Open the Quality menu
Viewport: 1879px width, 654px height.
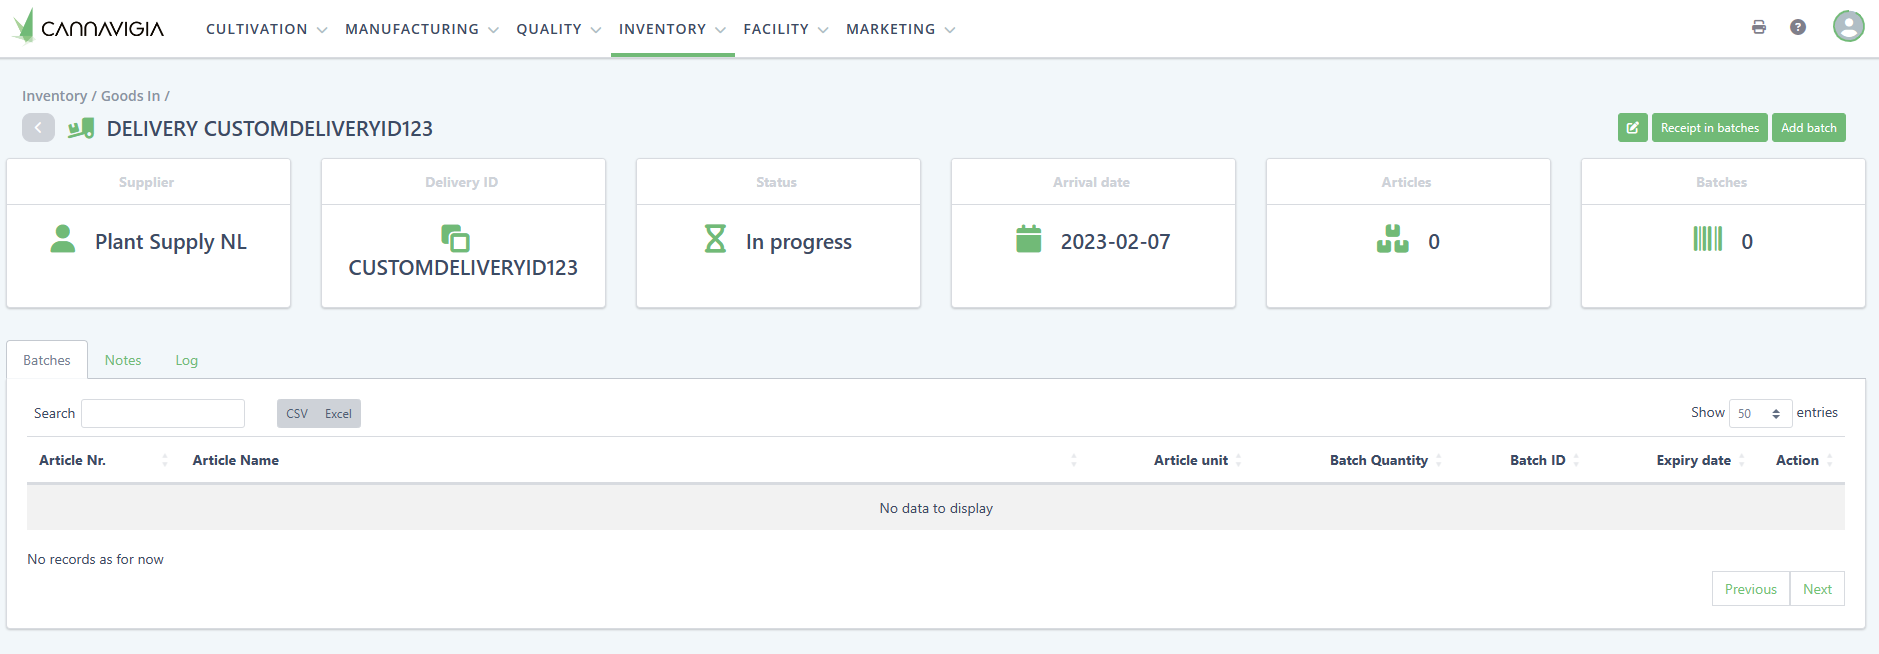click(x=558, y=29)
